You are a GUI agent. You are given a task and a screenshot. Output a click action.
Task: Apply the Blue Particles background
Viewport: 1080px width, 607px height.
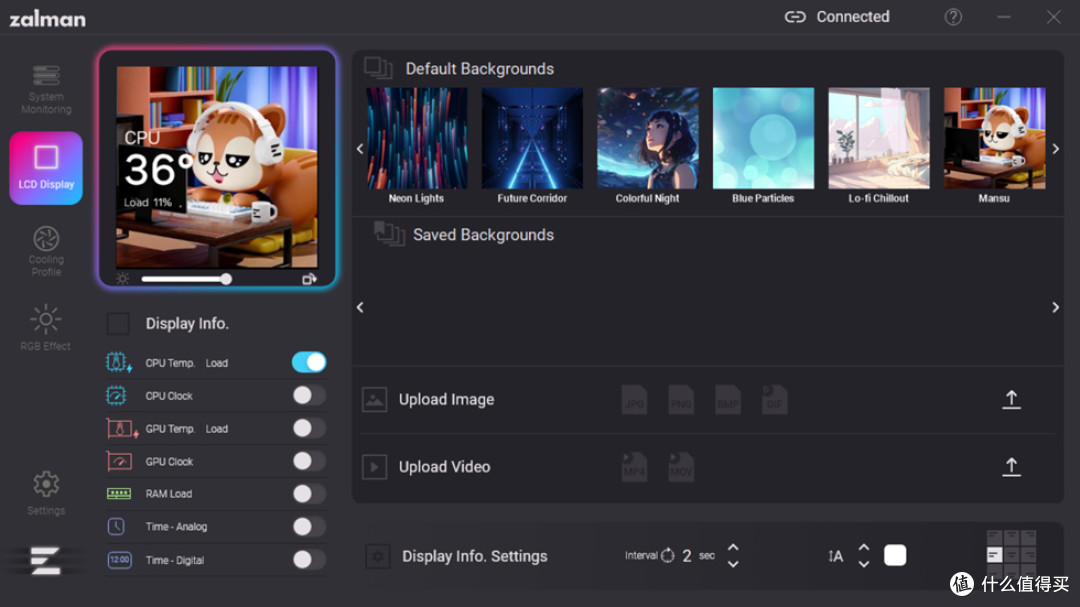tap(763, 138)
